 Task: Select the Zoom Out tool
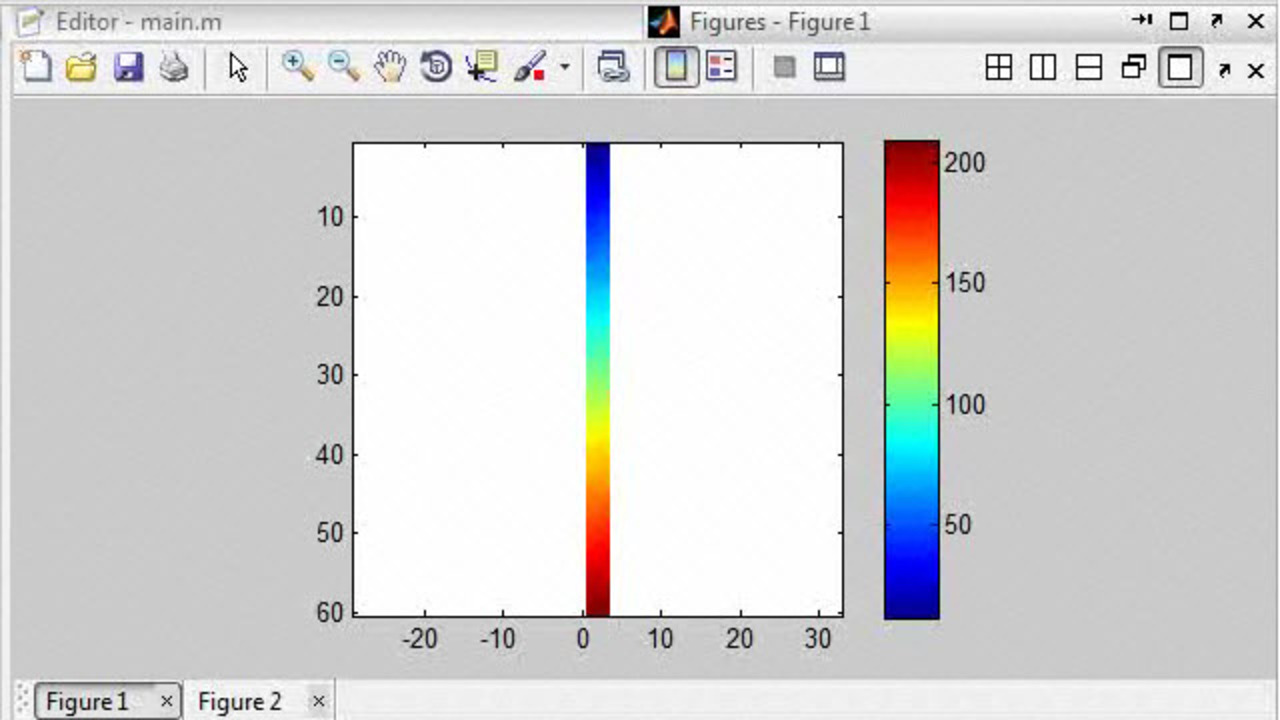click(x=343, y=67)
